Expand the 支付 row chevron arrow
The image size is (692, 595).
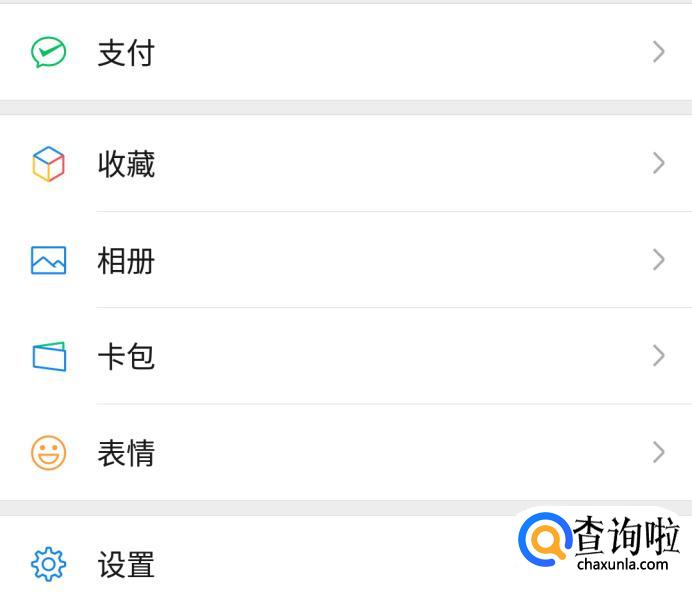(658, 52)
